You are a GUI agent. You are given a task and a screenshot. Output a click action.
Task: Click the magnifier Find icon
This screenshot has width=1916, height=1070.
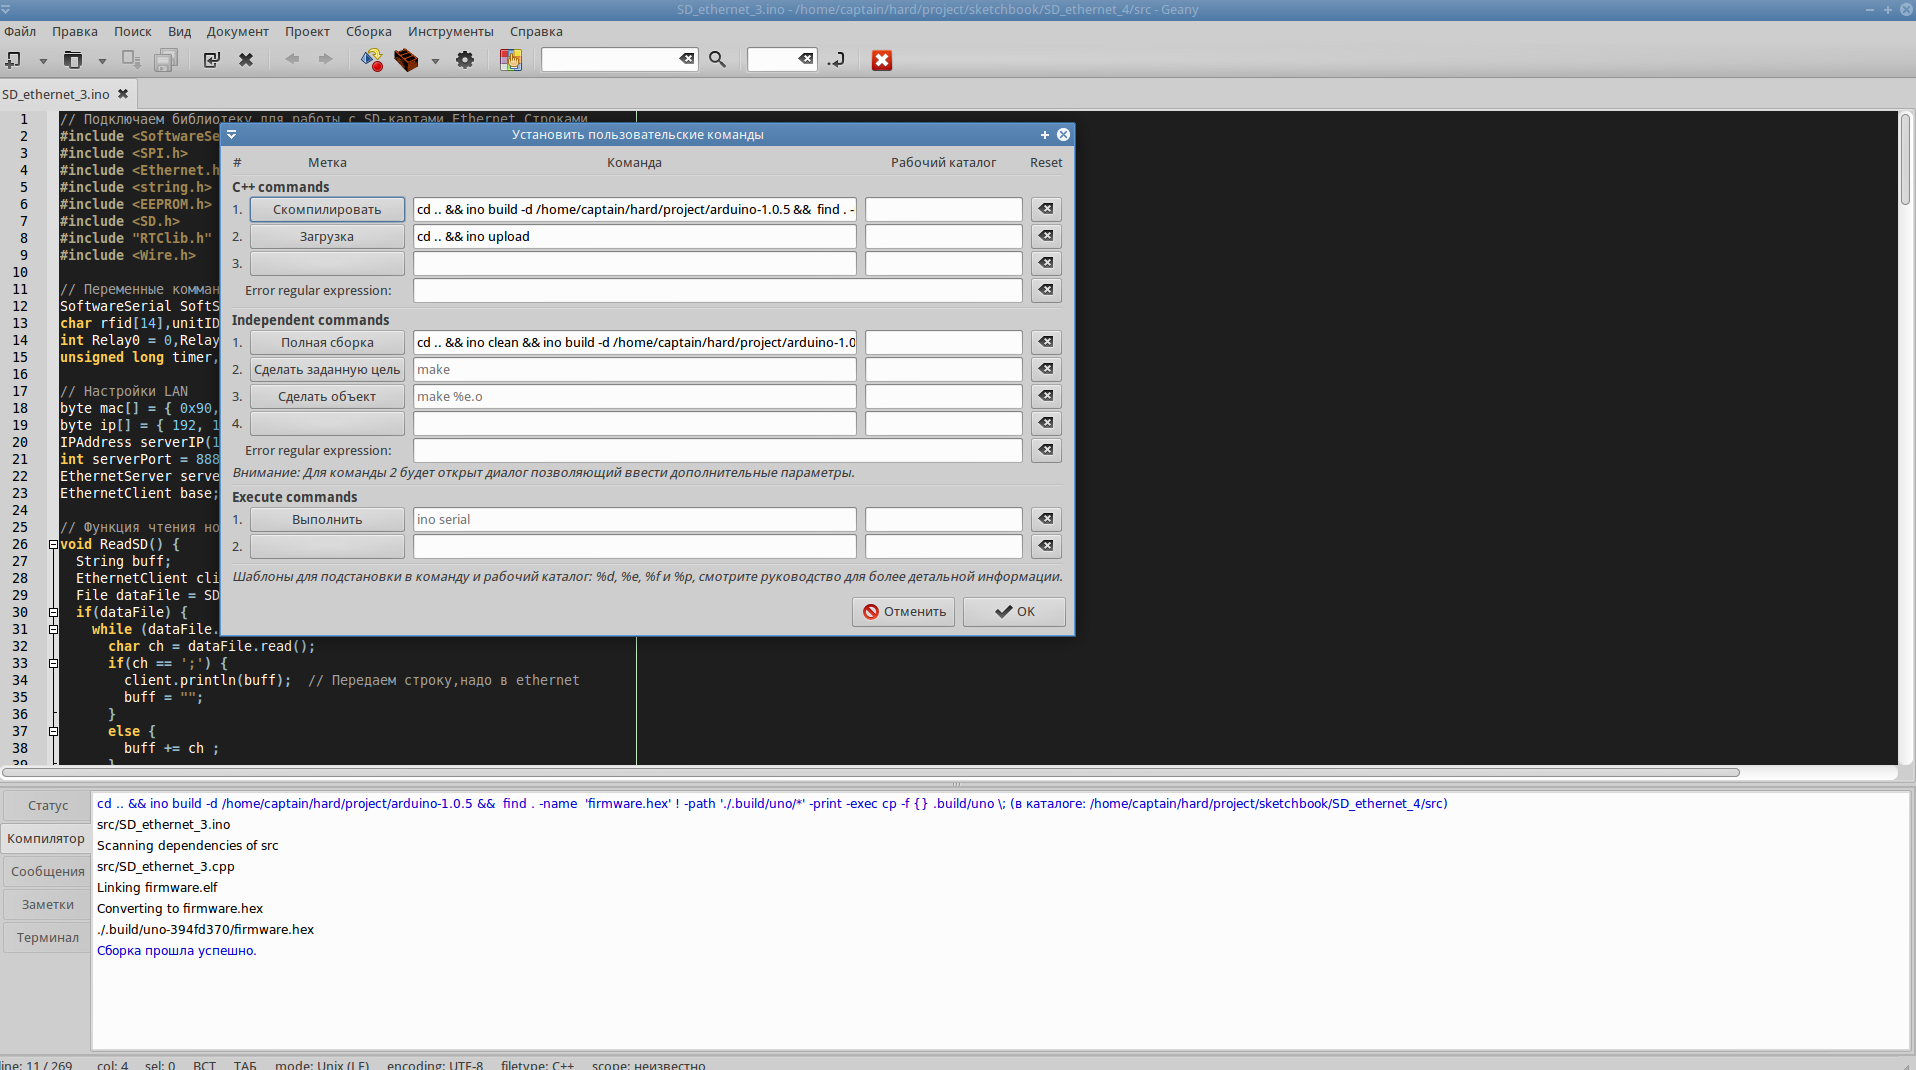717,60
